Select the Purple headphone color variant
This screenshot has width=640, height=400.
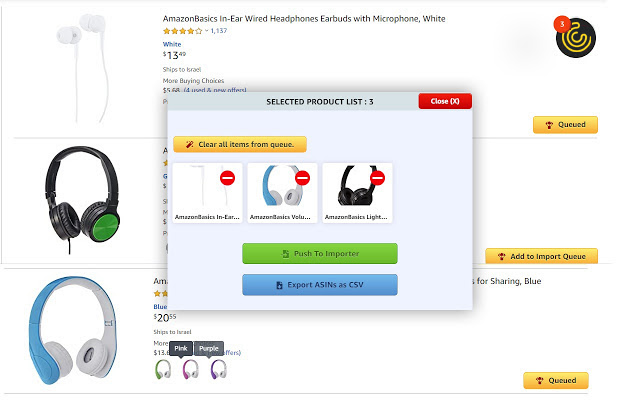217,369
